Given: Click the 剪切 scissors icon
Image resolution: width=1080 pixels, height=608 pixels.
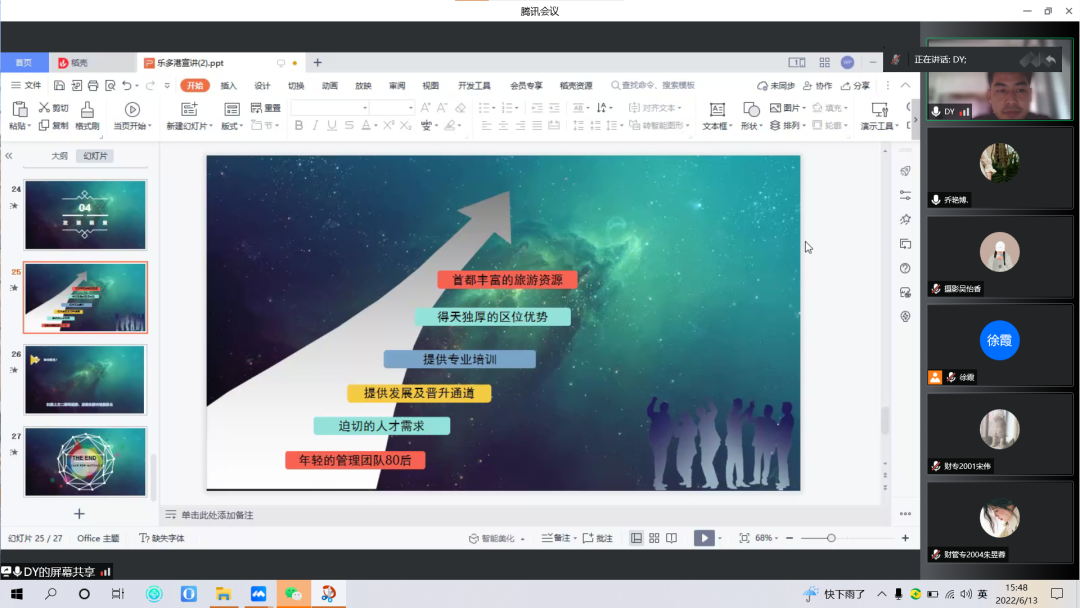Looking at the screenshot, I should [45, 108].
